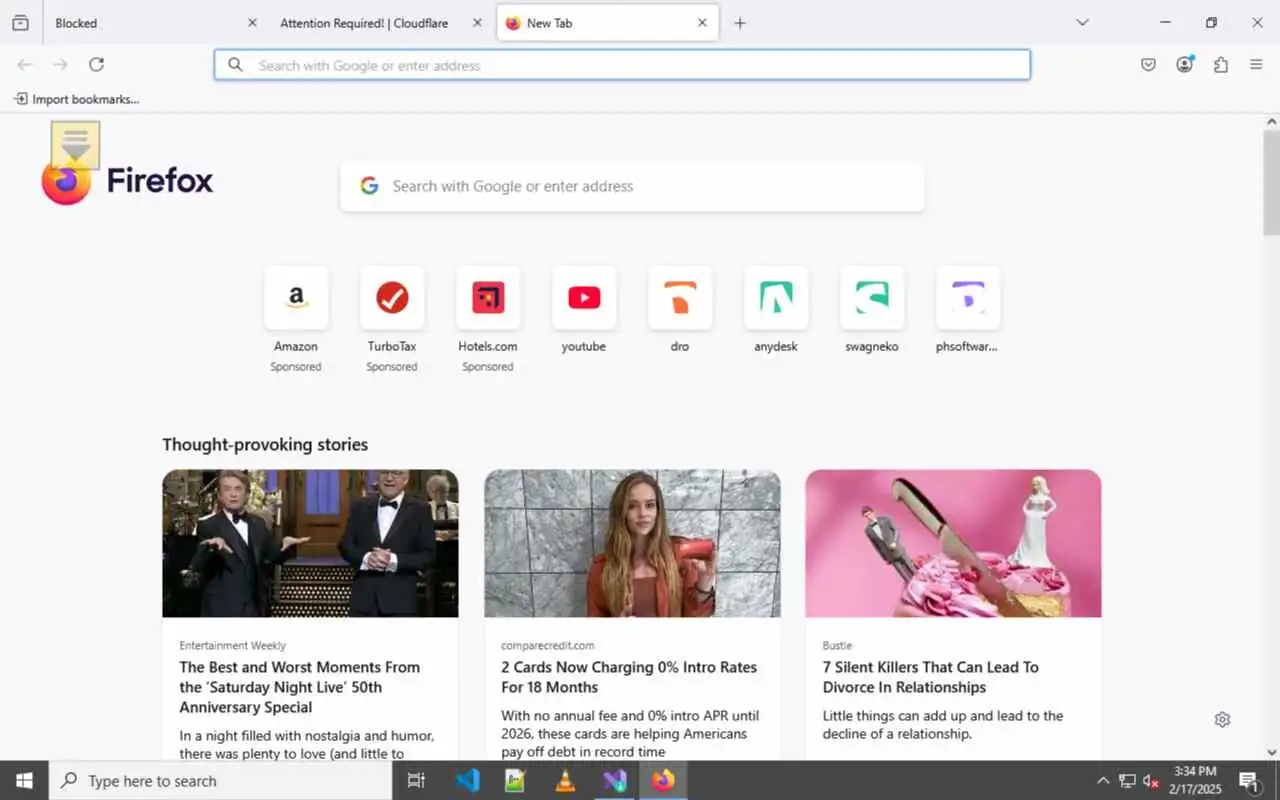
Task: Open the Windows Start menu
Action: (x=24, y=781)
